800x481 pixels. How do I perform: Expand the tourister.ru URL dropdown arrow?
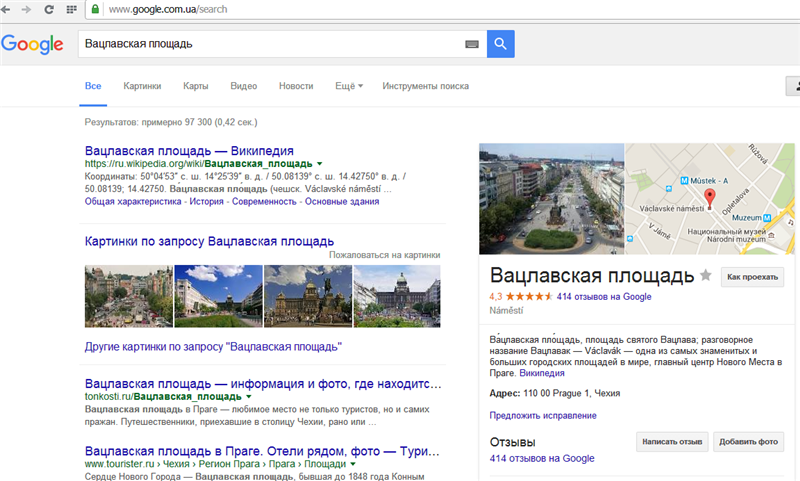coord(353,464)
